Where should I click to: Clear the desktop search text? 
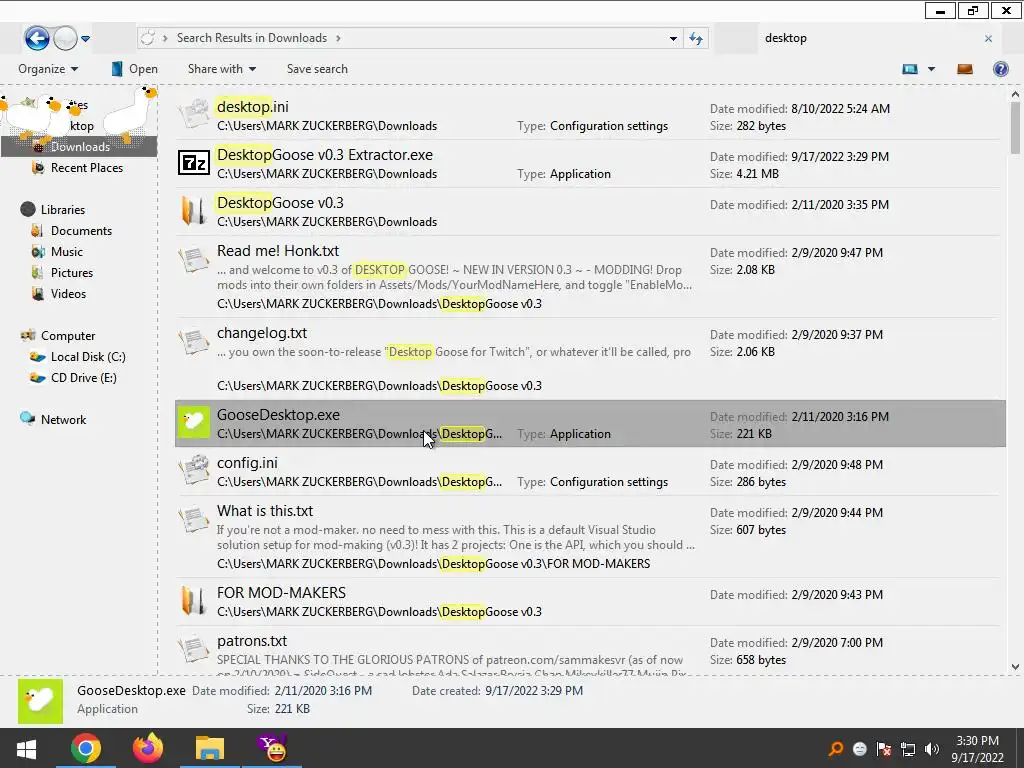click(x=988, y=39)
